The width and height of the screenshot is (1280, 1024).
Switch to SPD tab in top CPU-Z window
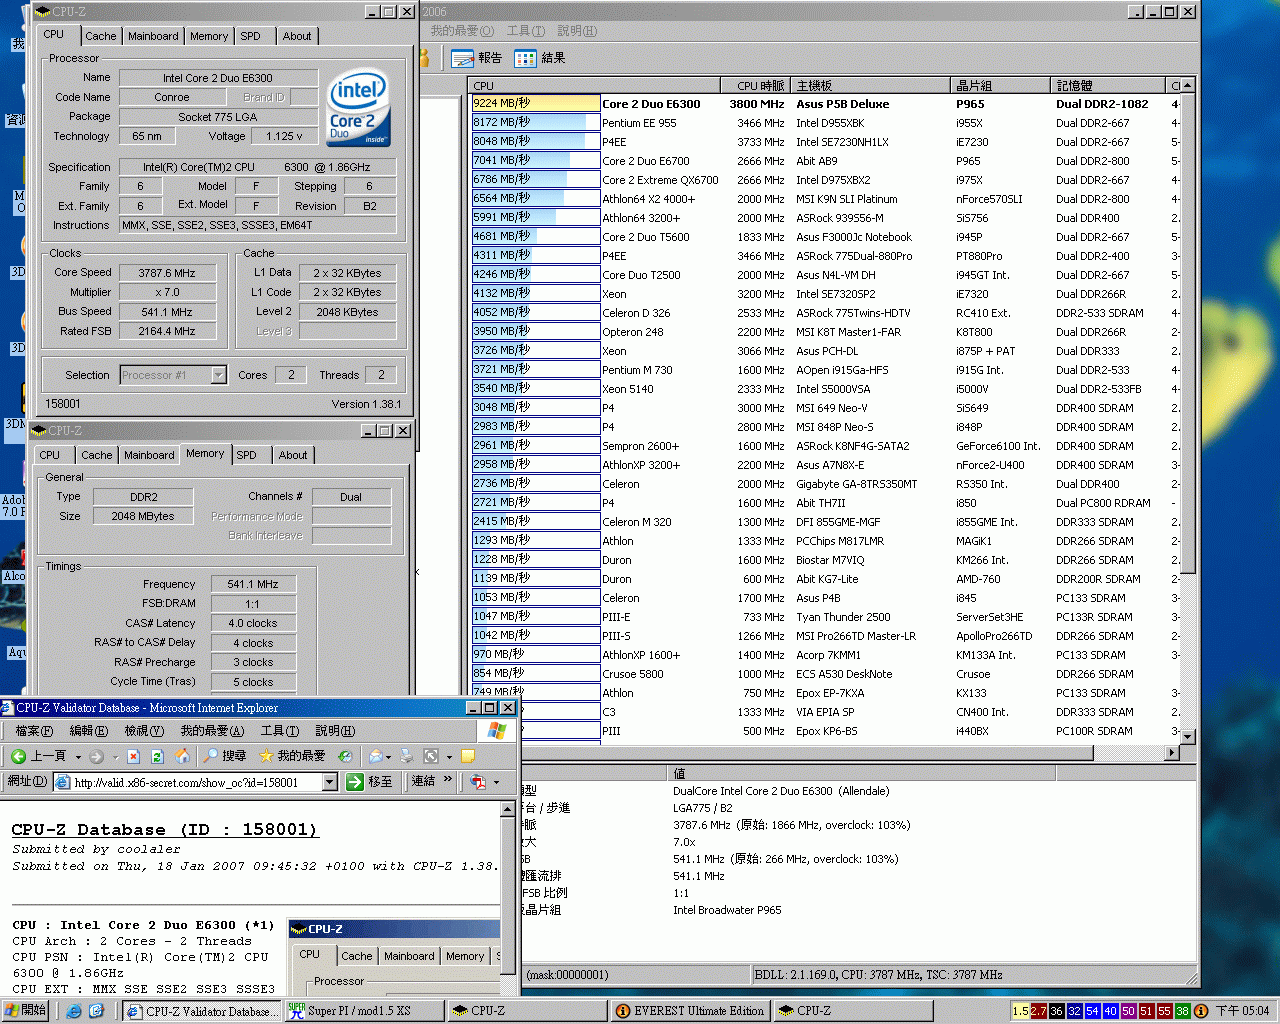(251, 36)
